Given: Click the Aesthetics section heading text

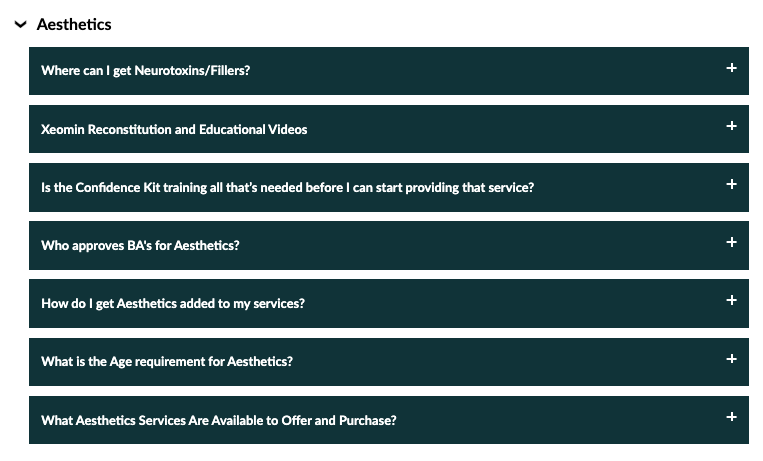Looking at the screenshot, I should point(74,24).
